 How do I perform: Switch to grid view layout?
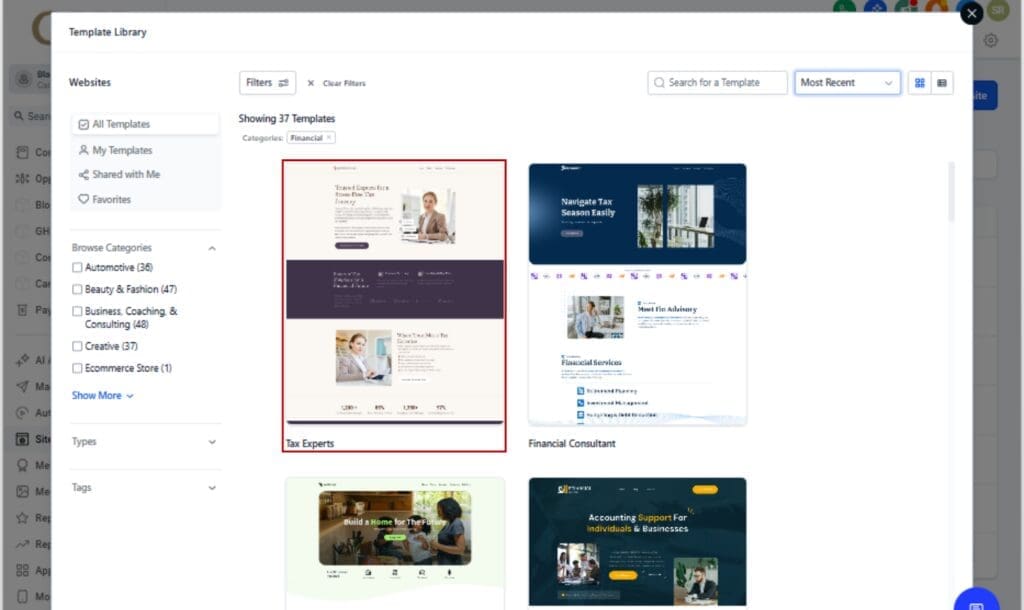[919, 83]
